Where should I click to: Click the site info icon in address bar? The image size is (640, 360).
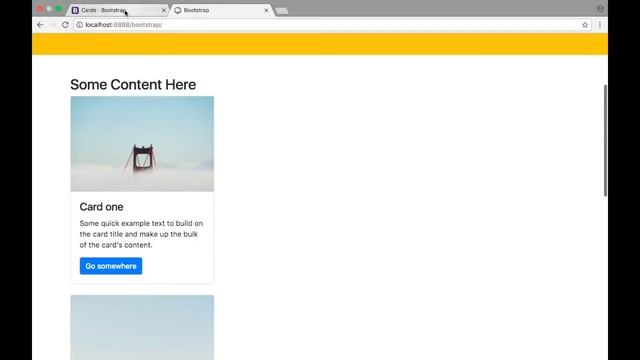click(80, 25)
